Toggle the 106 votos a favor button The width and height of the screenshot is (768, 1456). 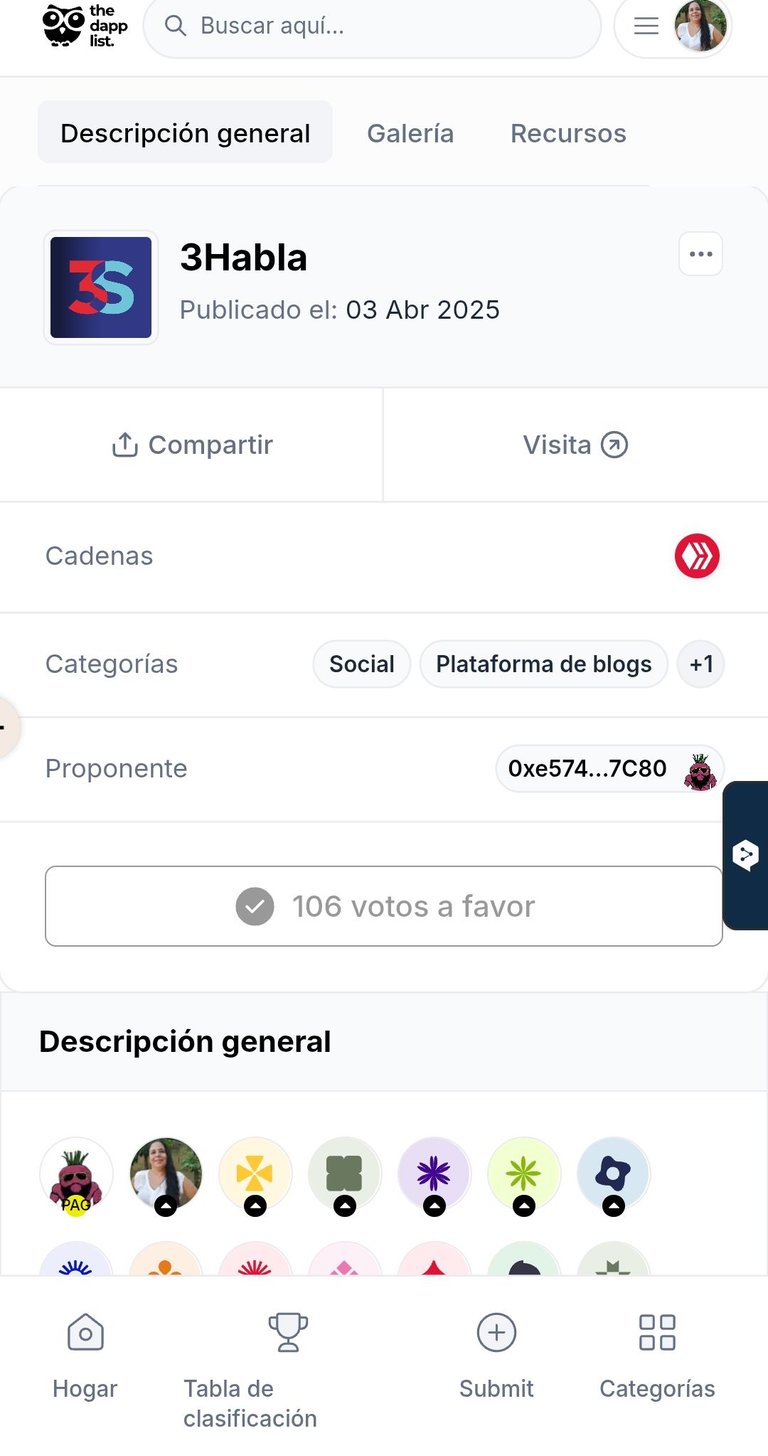(384, 906)
